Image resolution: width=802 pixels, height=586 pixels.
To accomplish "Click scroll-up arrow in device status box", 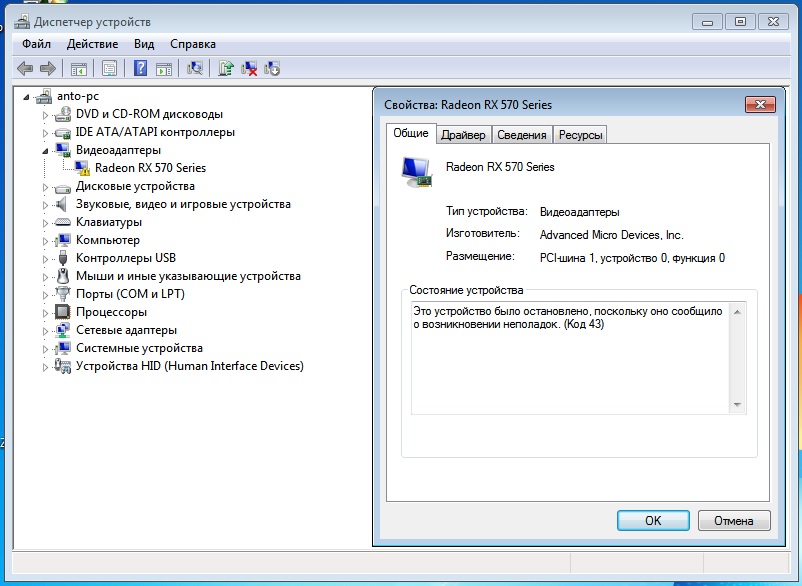I will point(737,312).
